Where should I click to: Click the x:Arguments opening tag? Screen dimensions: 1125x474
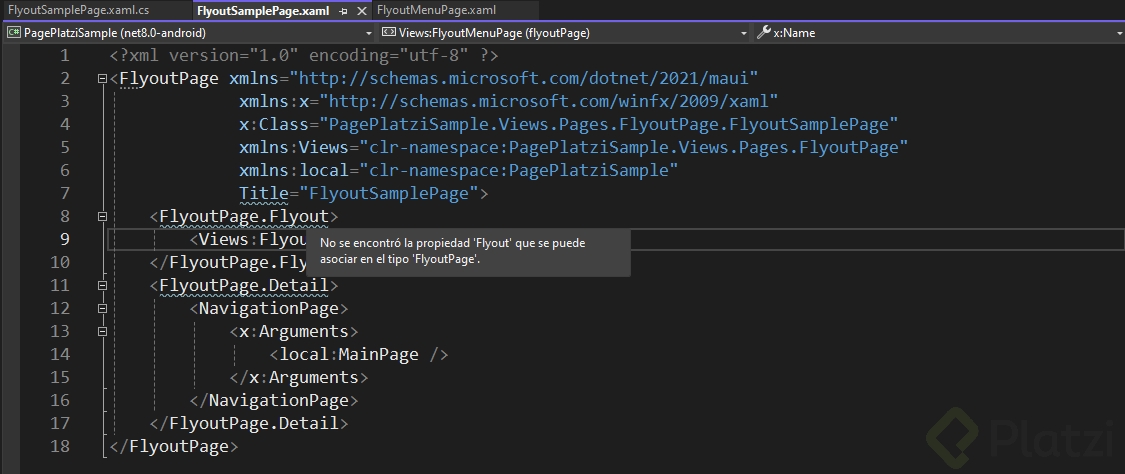[x=294, y=331]
